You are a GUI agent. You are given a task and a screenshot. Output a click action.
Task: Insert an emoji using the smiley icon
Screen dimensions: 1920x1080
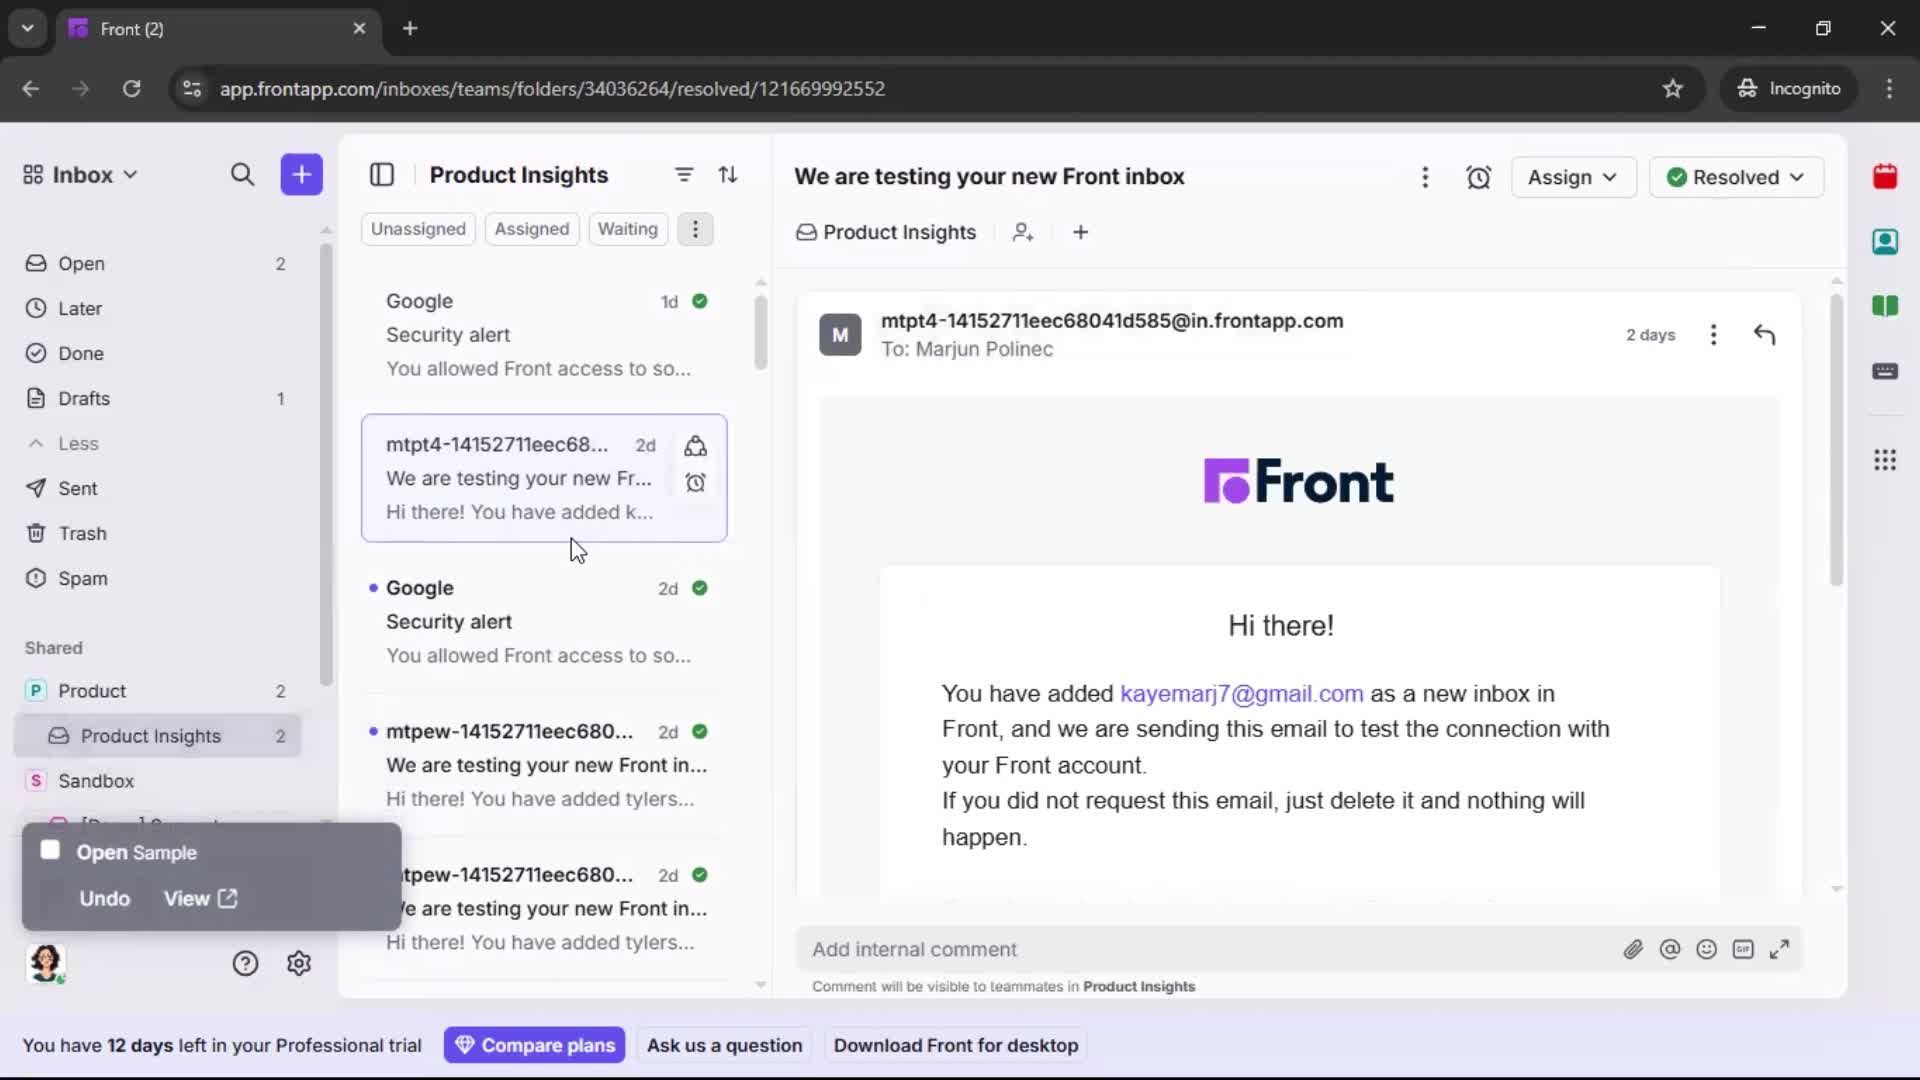(1707, 949)
